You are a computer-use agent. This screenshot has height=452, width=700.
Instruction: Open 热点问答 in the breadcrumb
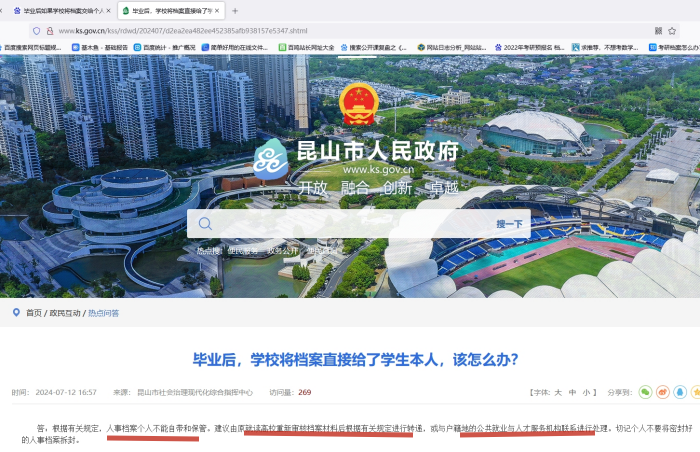pyautogui.click(x=104, y=313)
